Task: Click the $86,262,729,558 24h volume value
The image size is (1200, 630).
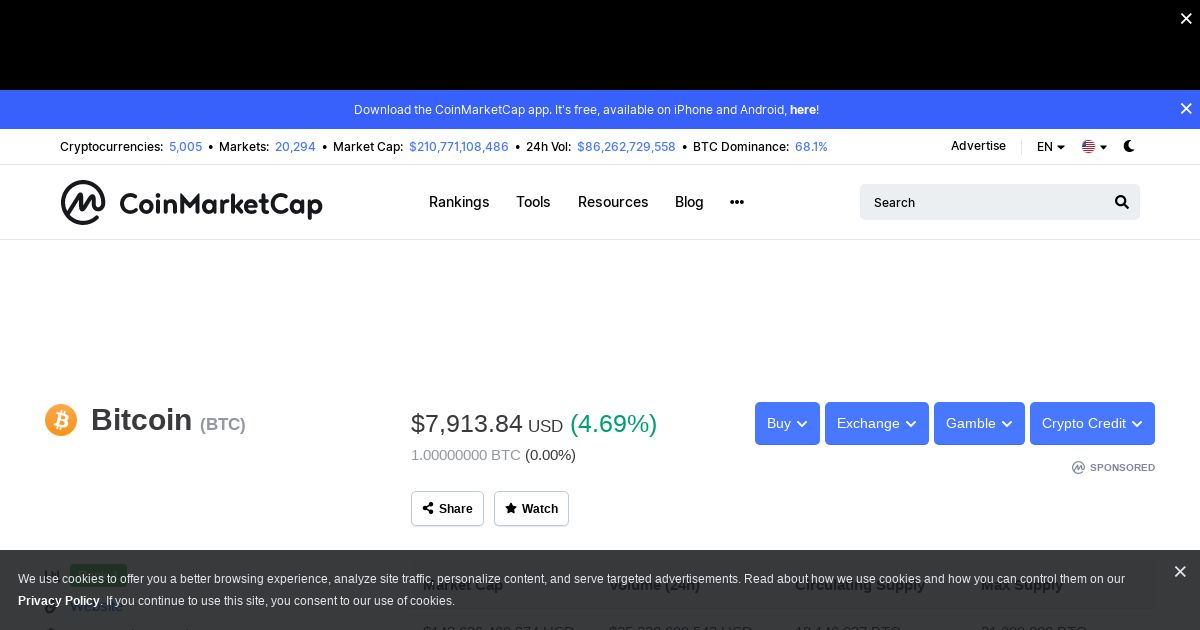Action: (x=626, y=147)
